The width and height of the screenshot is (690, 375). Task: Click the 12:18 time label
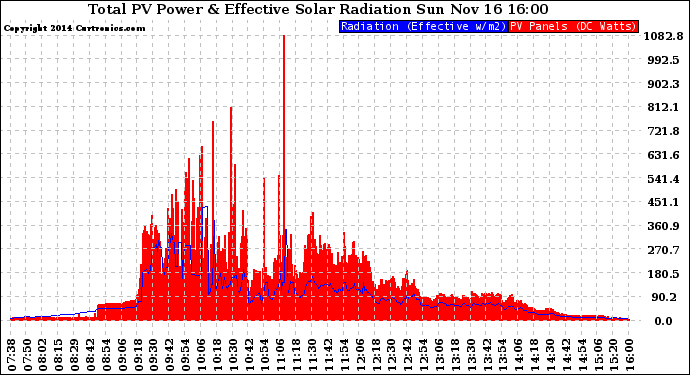click(376, 355)
